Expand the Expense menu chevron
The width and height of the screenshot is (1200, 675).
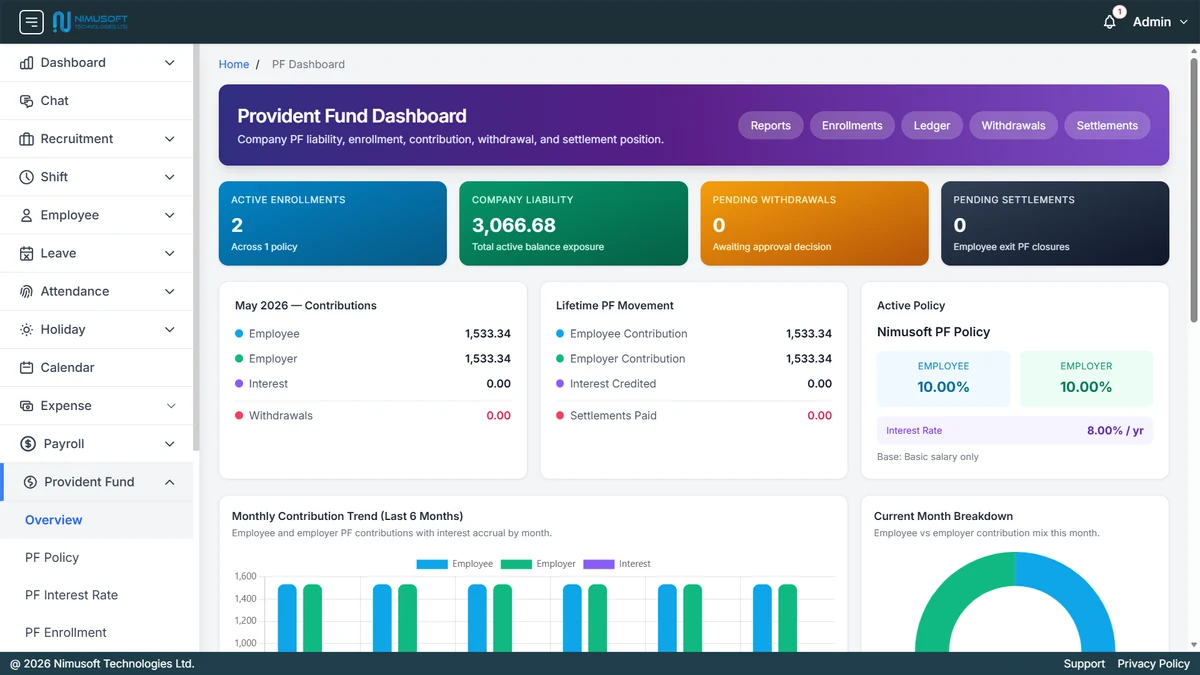(170, 406)
